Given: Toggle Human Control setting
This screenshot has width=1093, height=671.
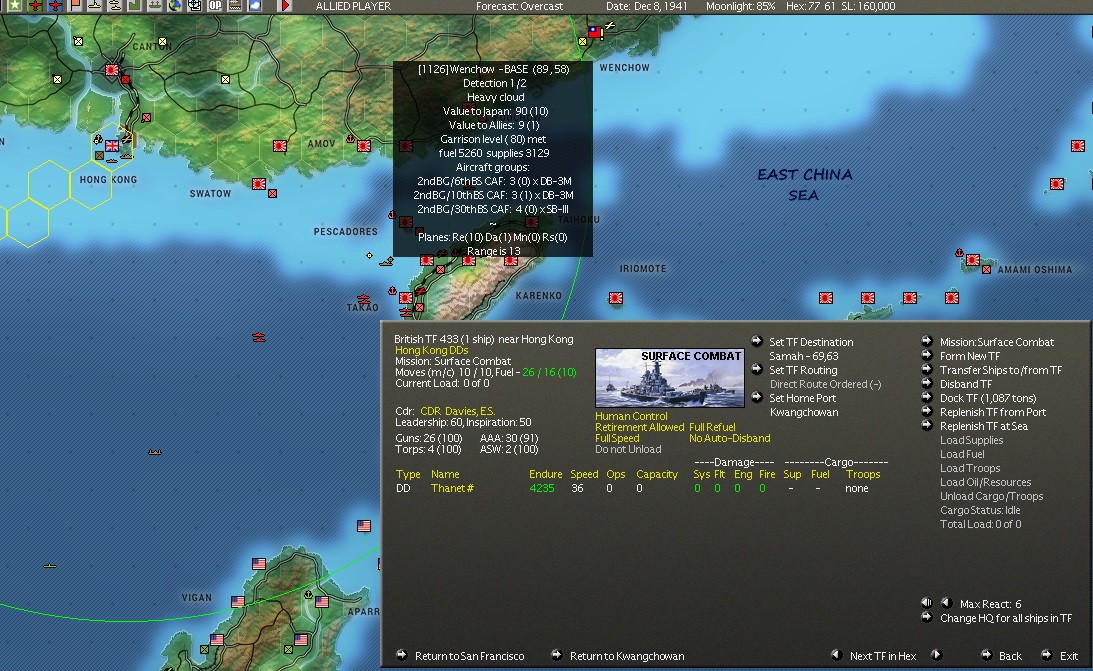Looking at the screenshot, I should (631, 416).
